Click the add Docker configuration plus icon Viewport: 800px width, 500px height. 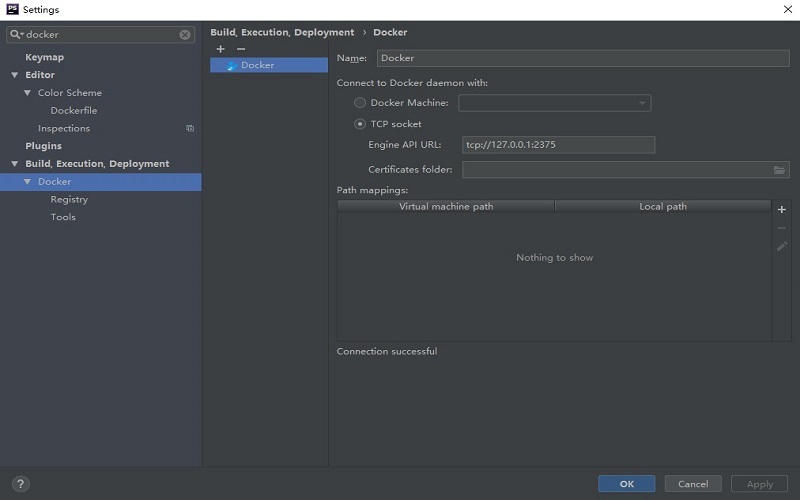(221, 49)
